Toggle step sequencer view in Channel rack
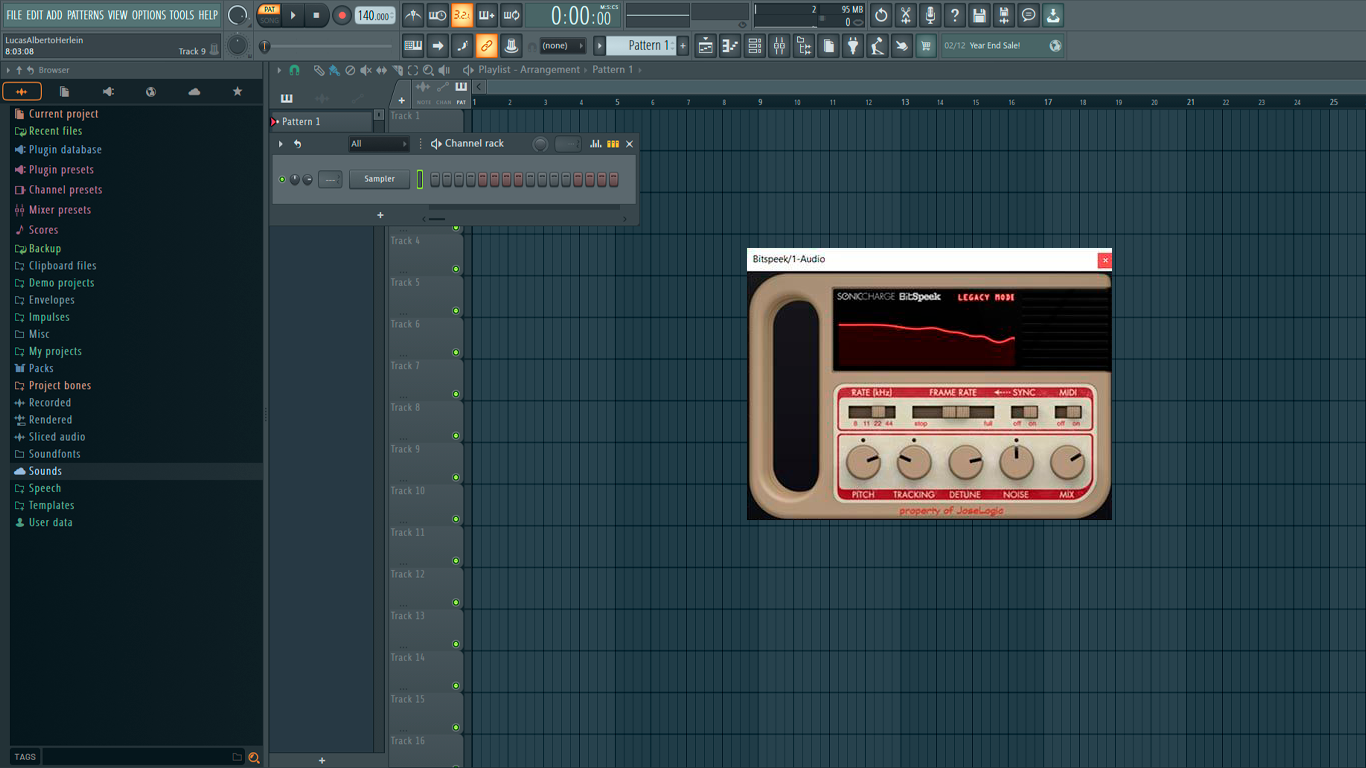Image resolution: width=1366 pixels, height=768 pixels. click(x=613, y=144)
